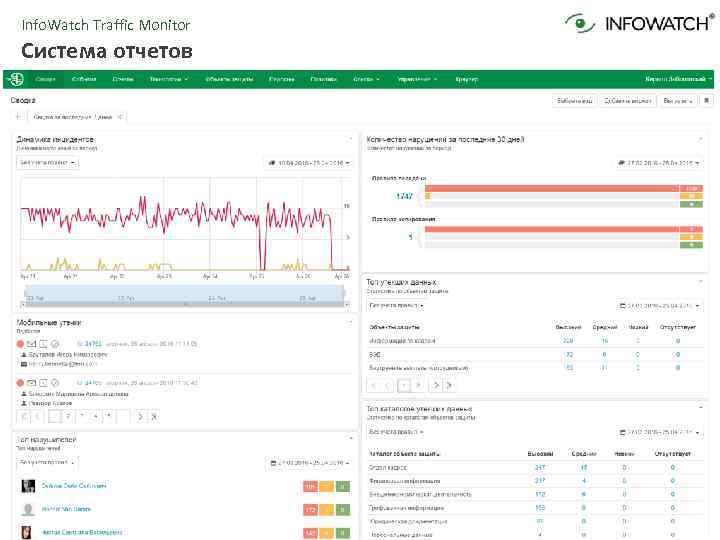This screenshot has height=540, width=720.
Task: Open date range dropdown in Количество нарушений panel
Action: [x=658, y=163]
